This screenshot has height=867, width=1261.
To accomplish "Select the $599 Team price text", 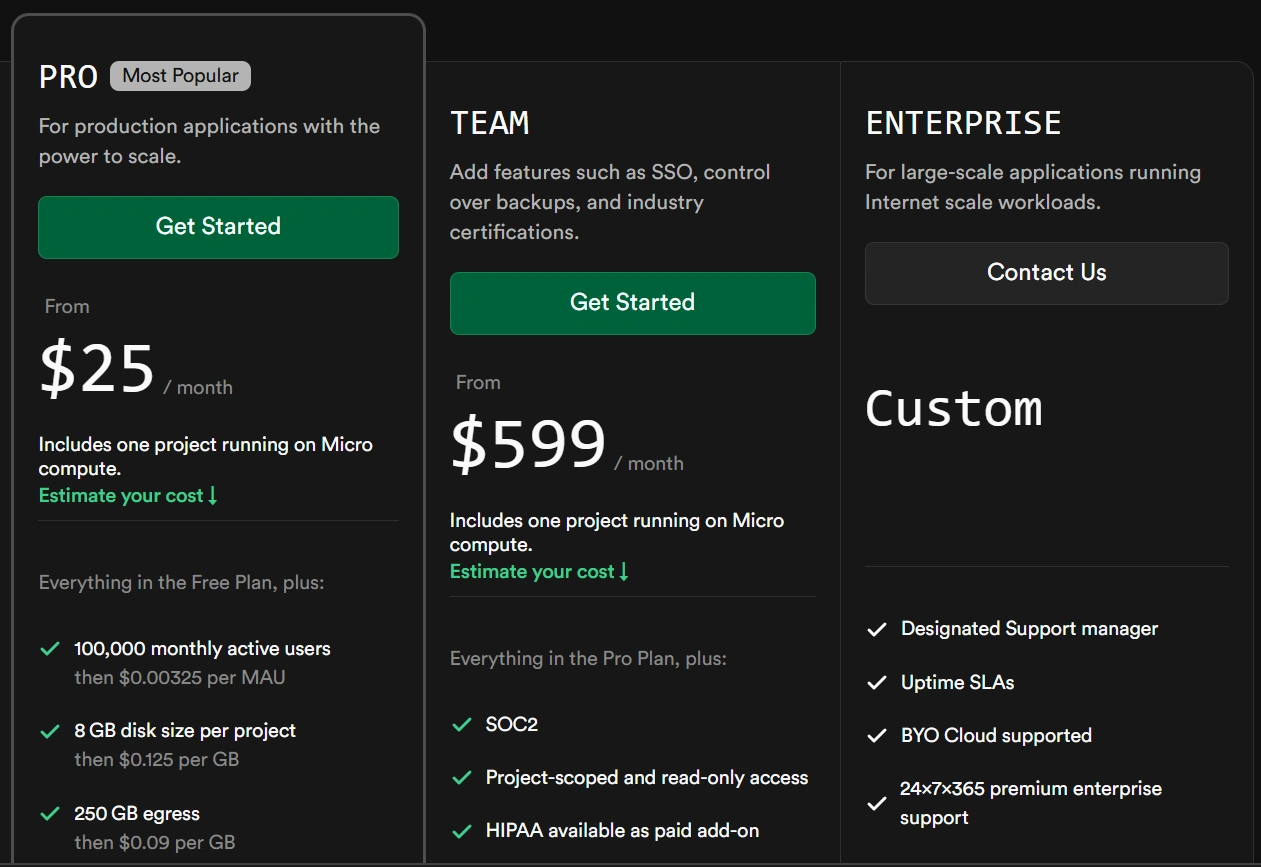I will [528, 444].
